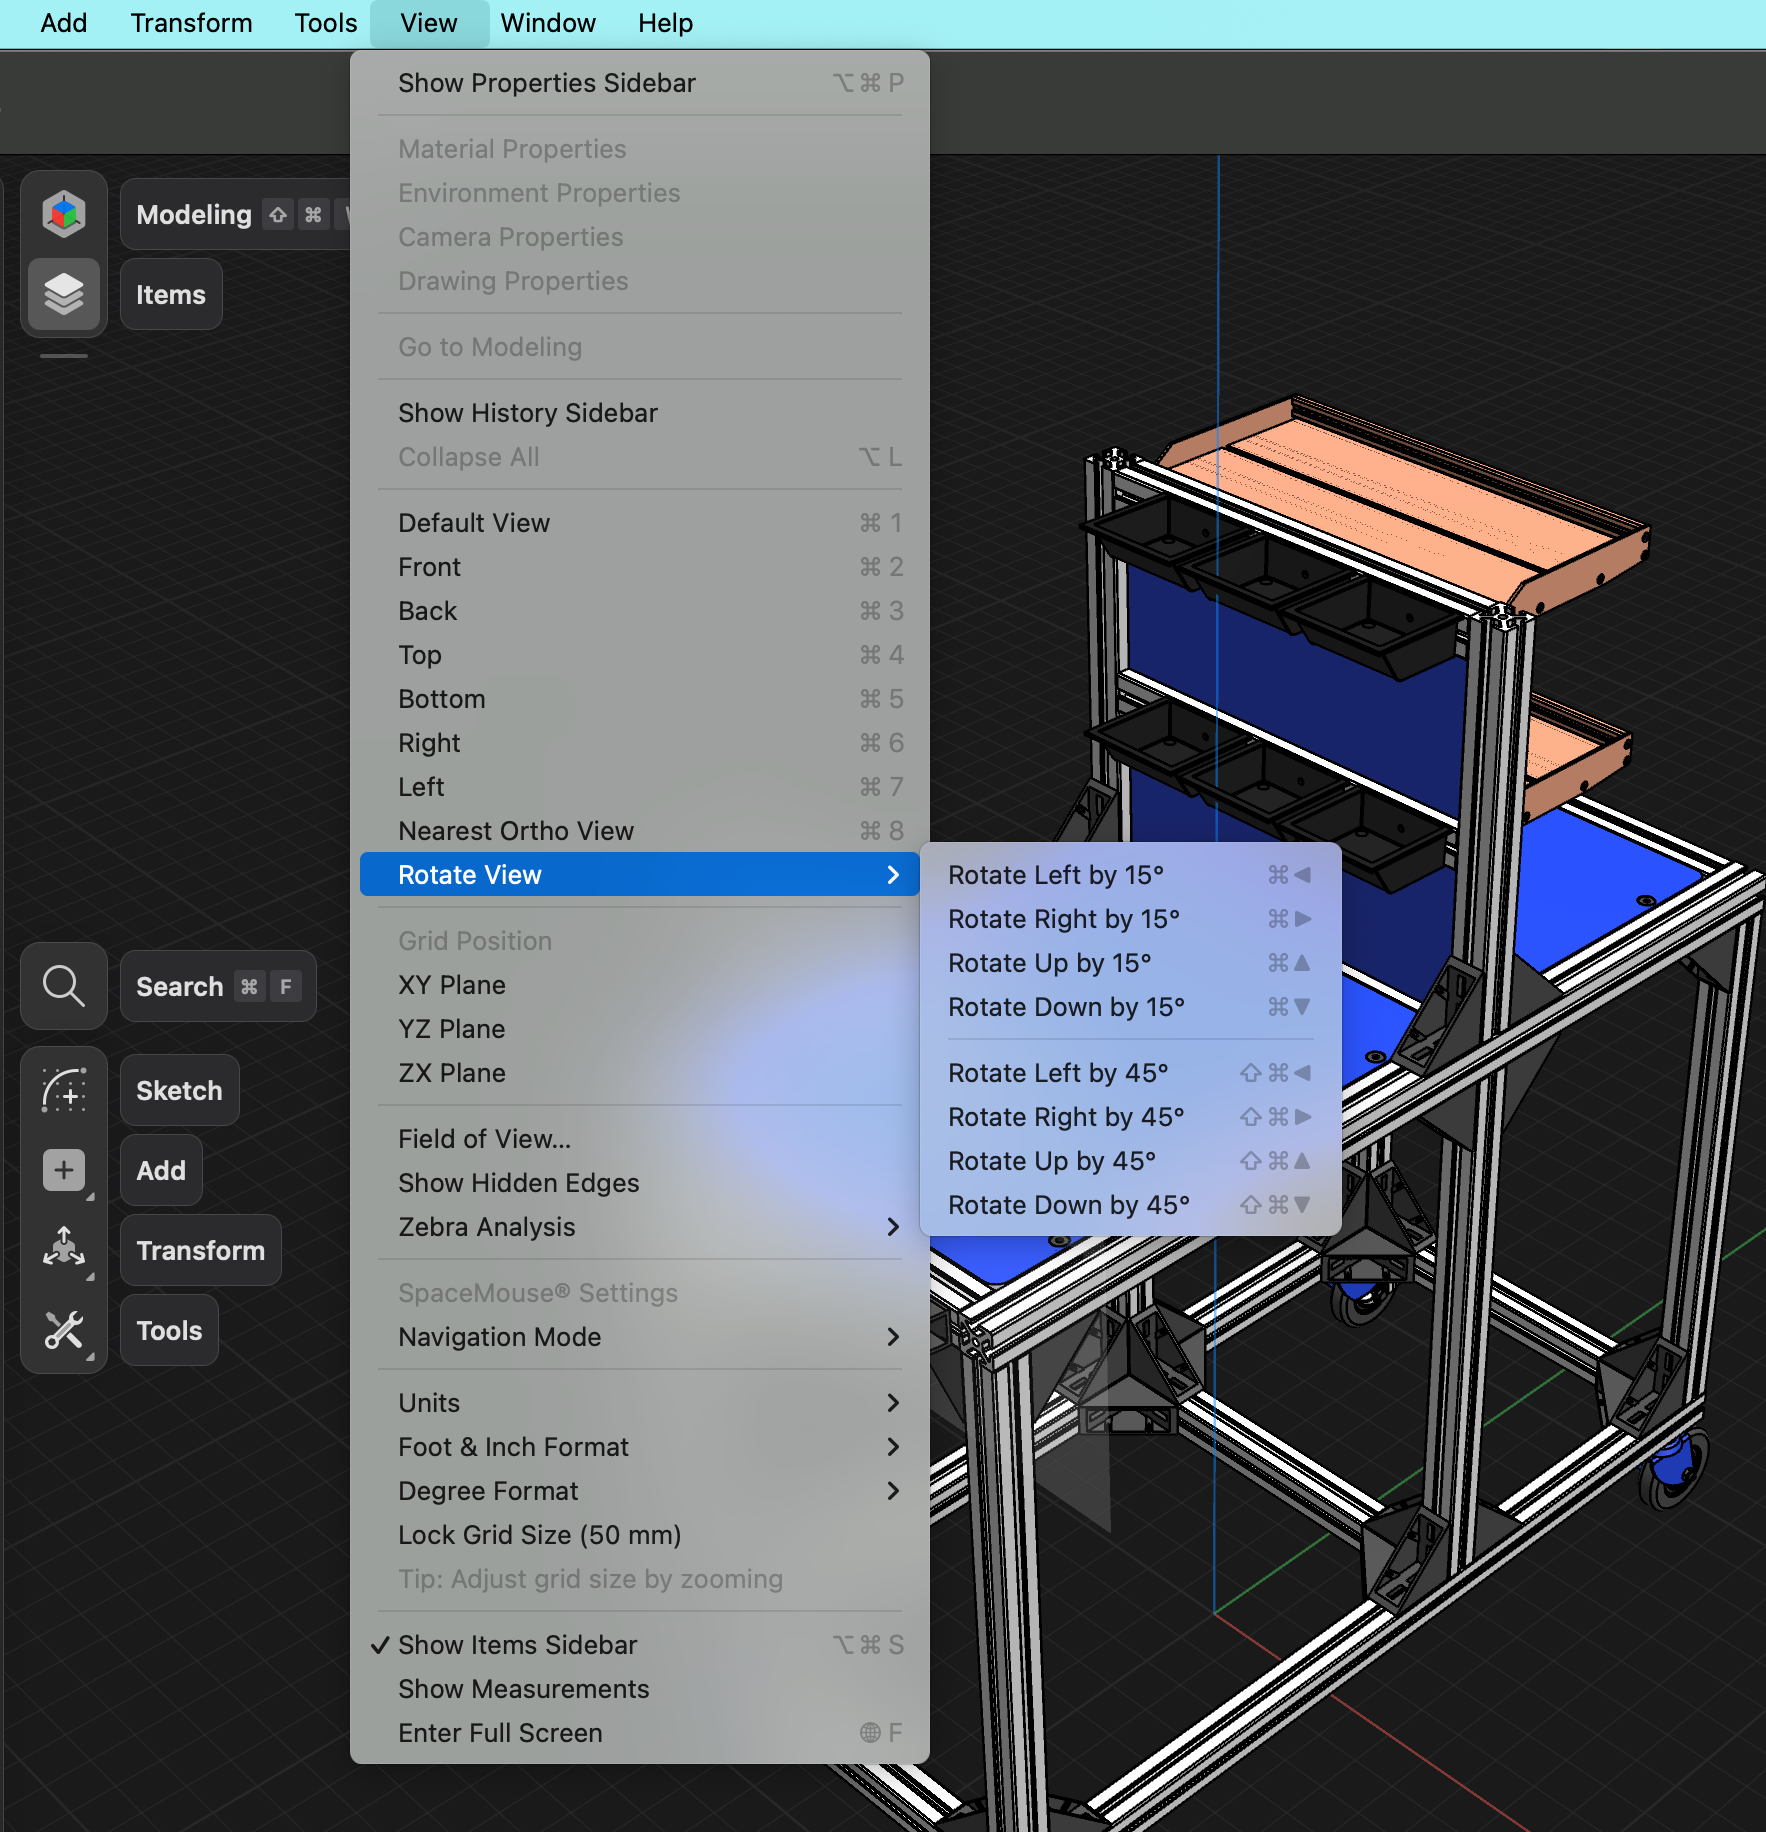Open the Transform menu in menu bar

191,23
